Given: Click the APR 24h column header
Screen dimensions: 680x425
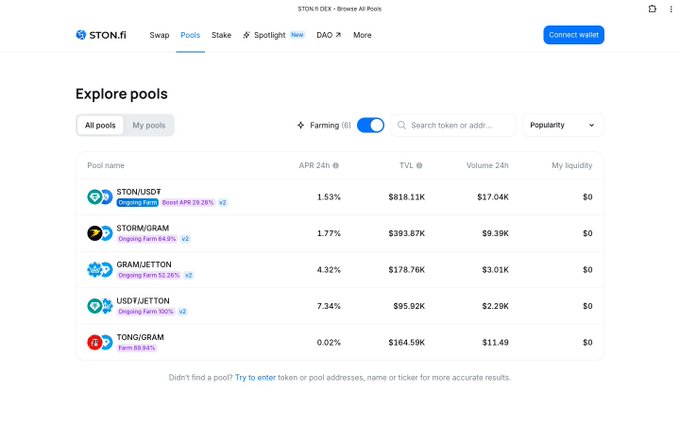Looking at the screenshot, I should point(314,165).
